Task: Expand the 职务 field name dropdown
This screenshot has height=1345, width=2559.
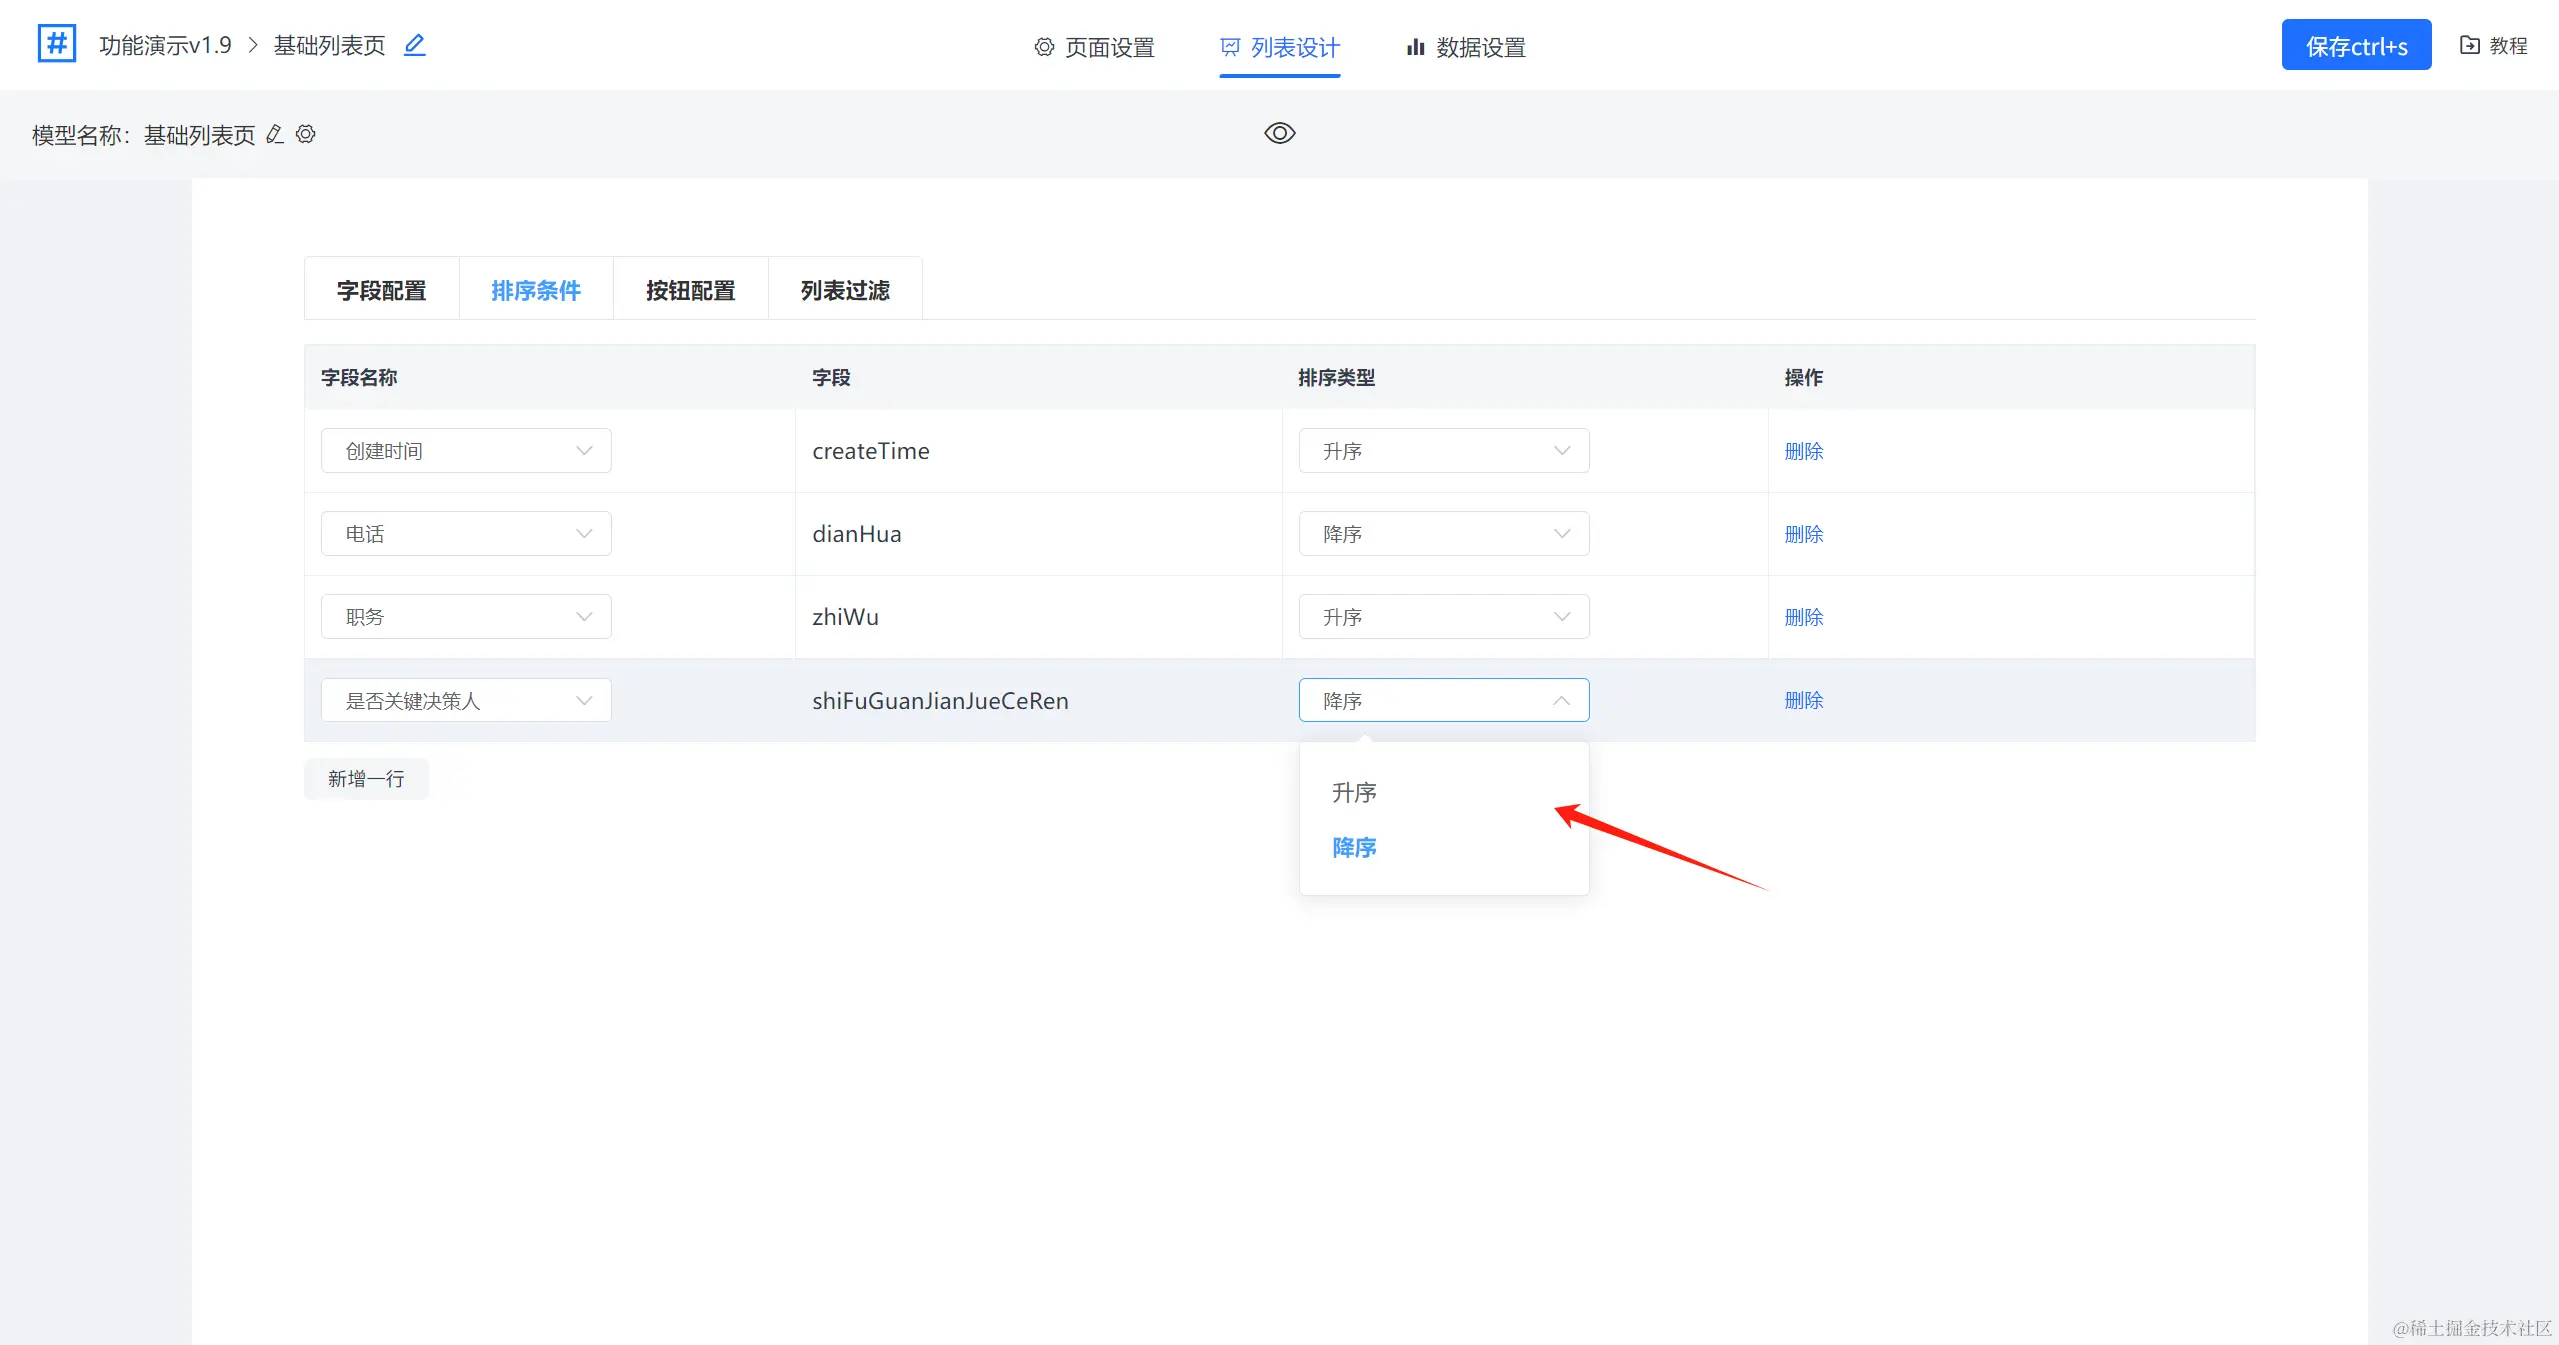Action: (466, 617)
